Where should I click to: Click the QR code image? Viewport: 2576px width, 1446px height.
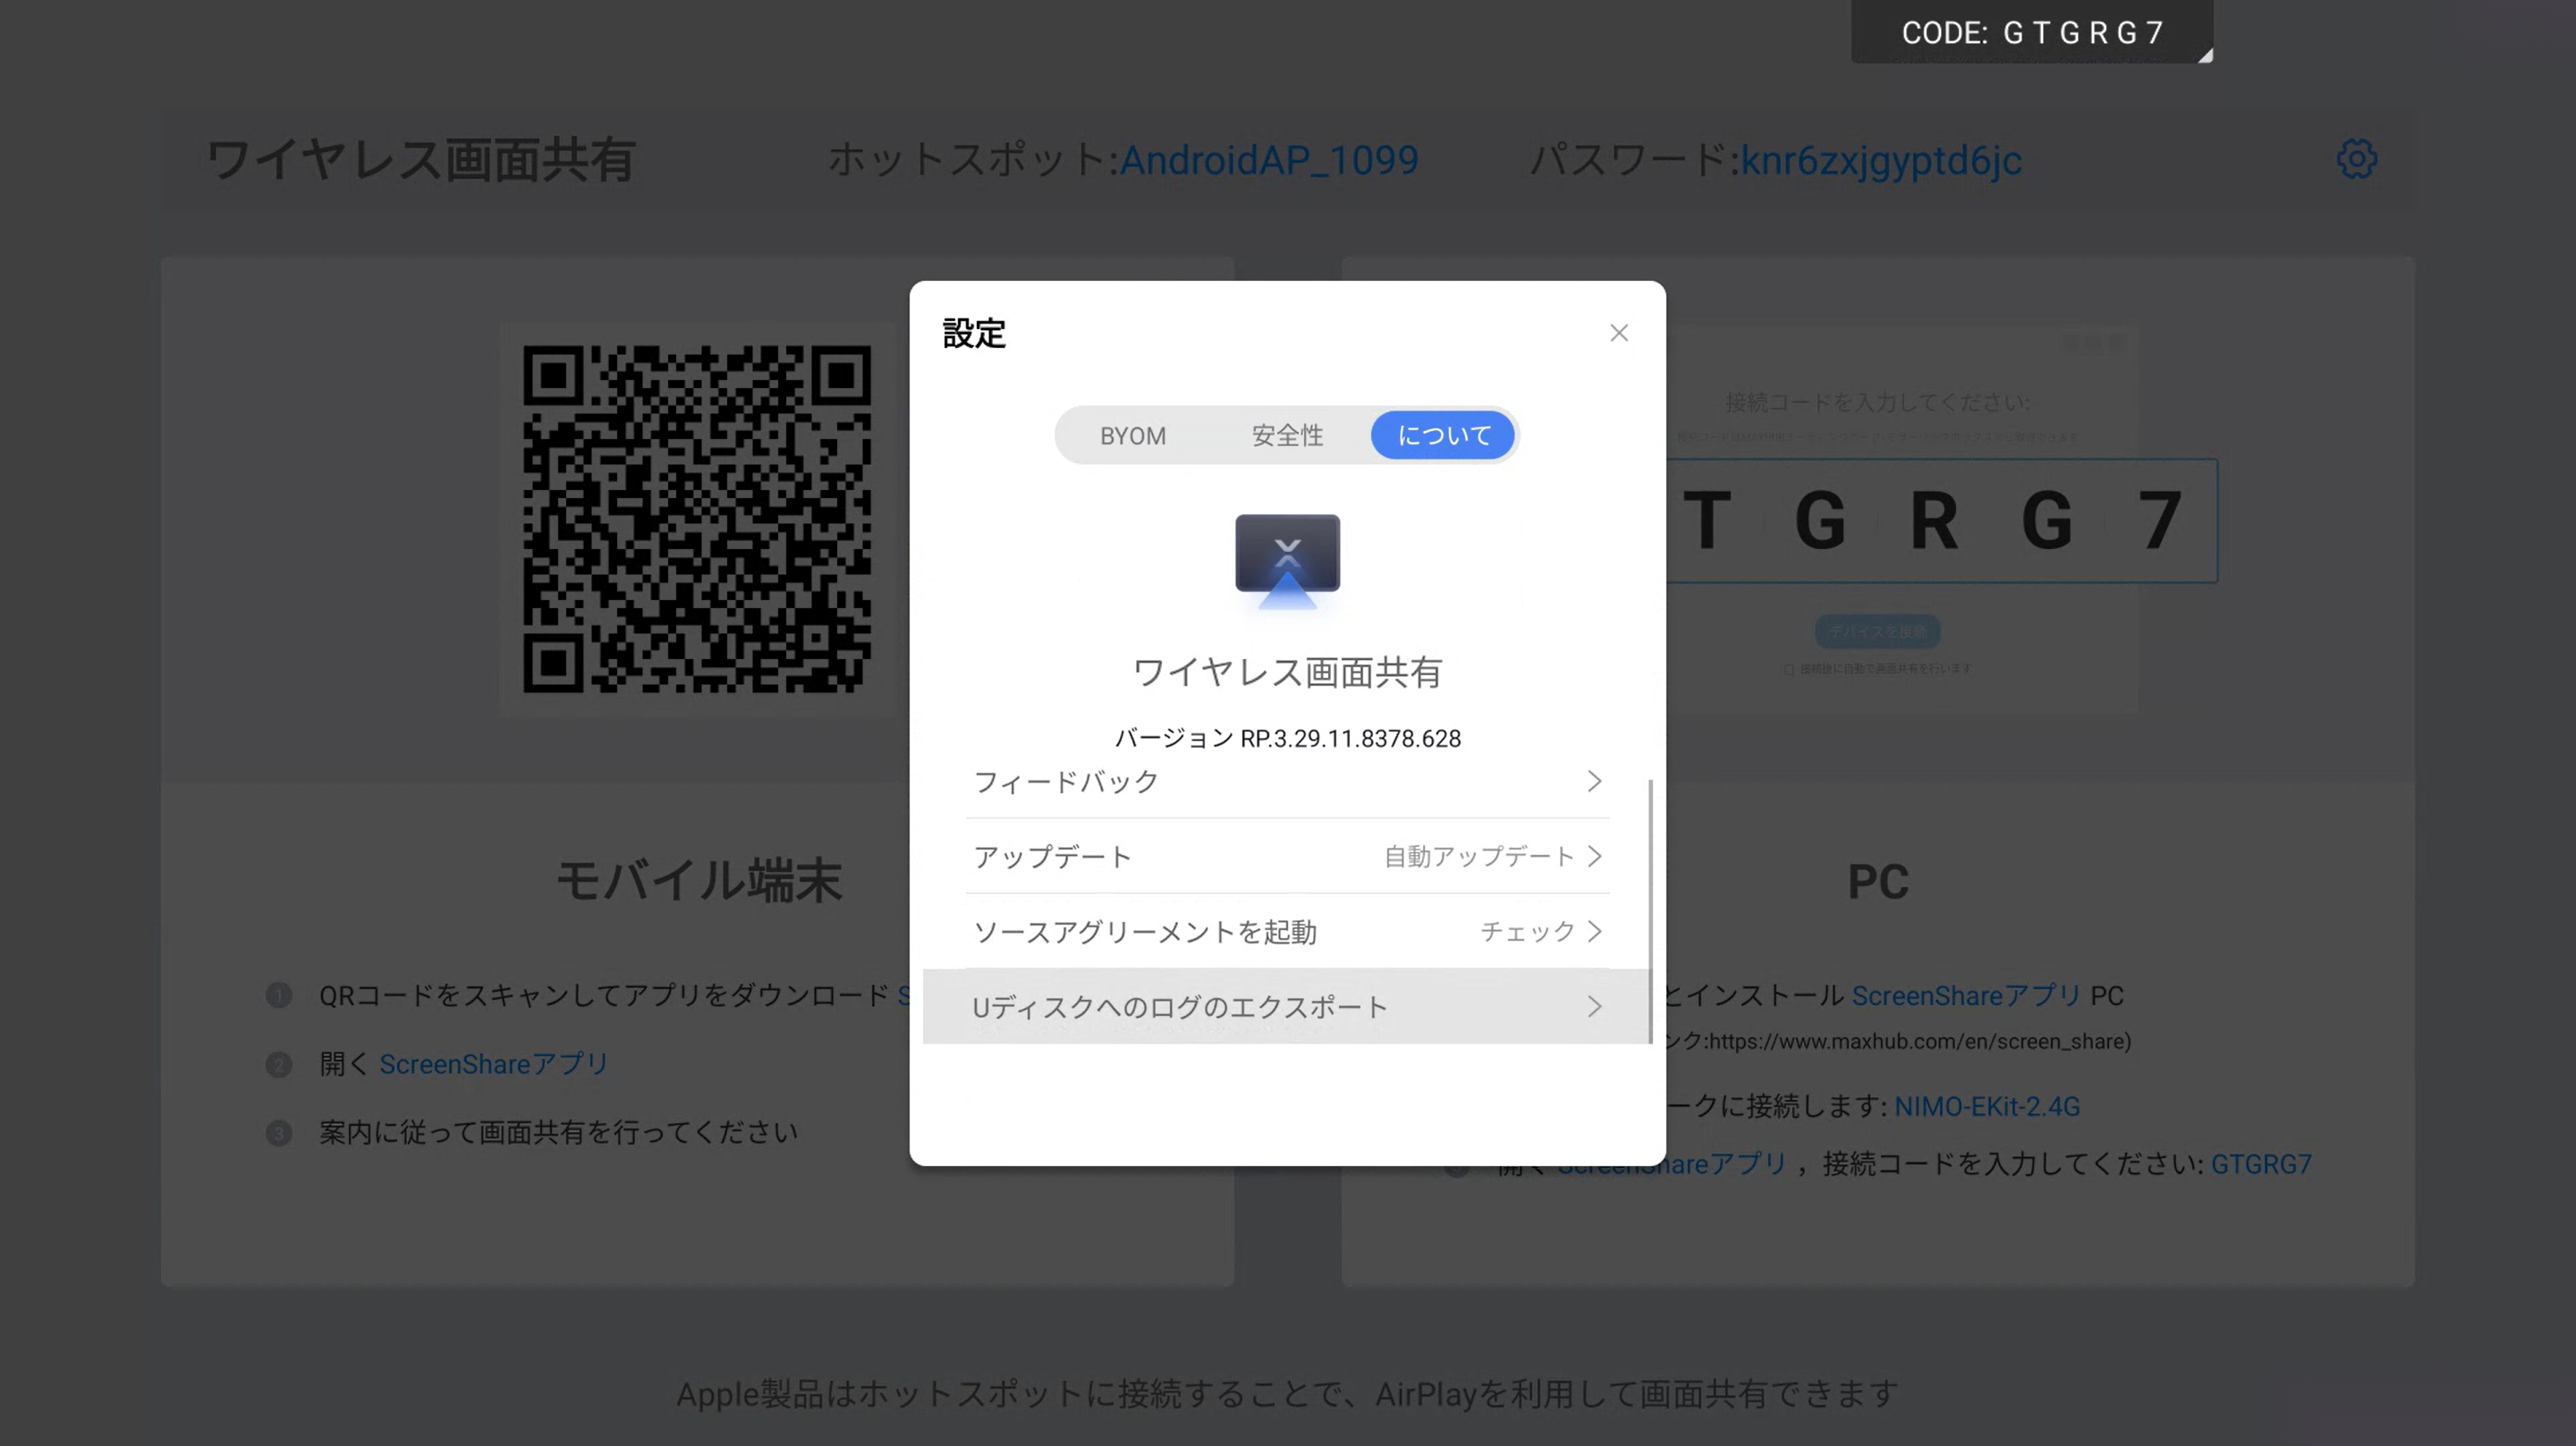[697, 518]
